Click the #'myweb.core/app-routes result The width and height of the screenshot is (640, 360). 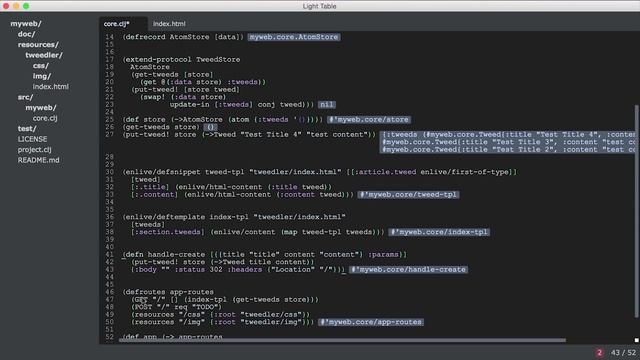[x=371, y=322]
